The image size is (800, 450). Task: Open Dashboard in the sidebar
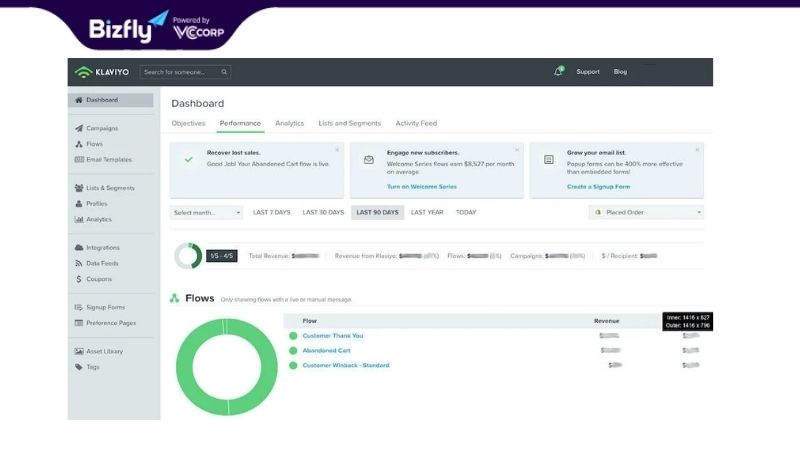point(111,100)
